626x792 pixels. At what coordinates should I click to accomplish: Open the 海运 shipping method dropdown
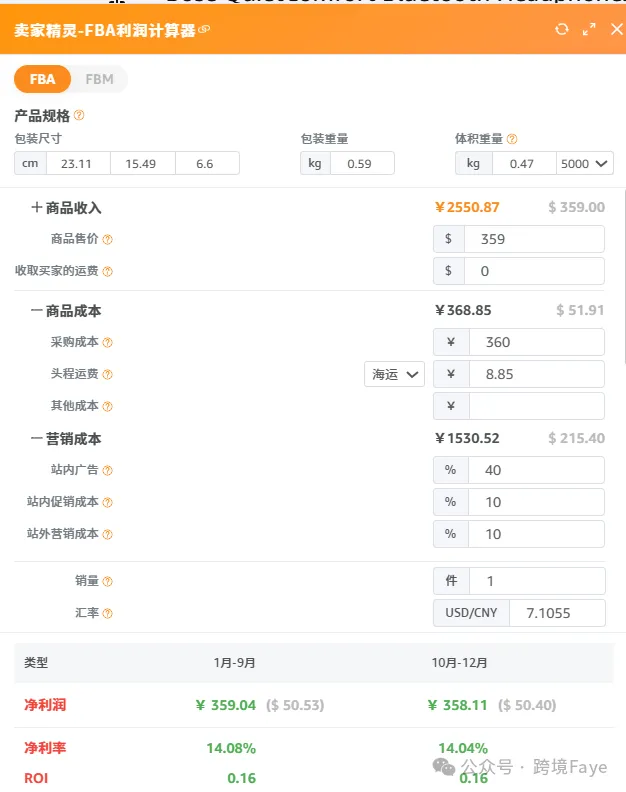pyautogui.click(x=395, y=374)
